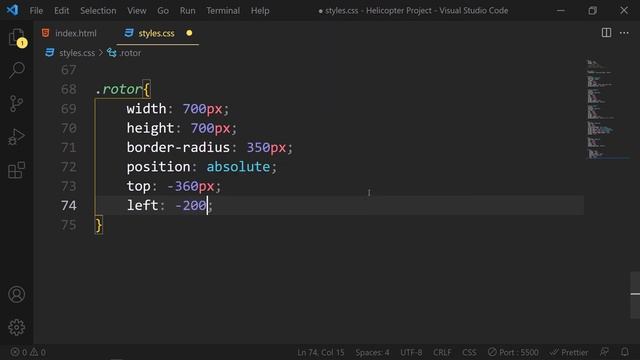640x360 pixels.
Task: Open the Edit menu
Action: 61,11
